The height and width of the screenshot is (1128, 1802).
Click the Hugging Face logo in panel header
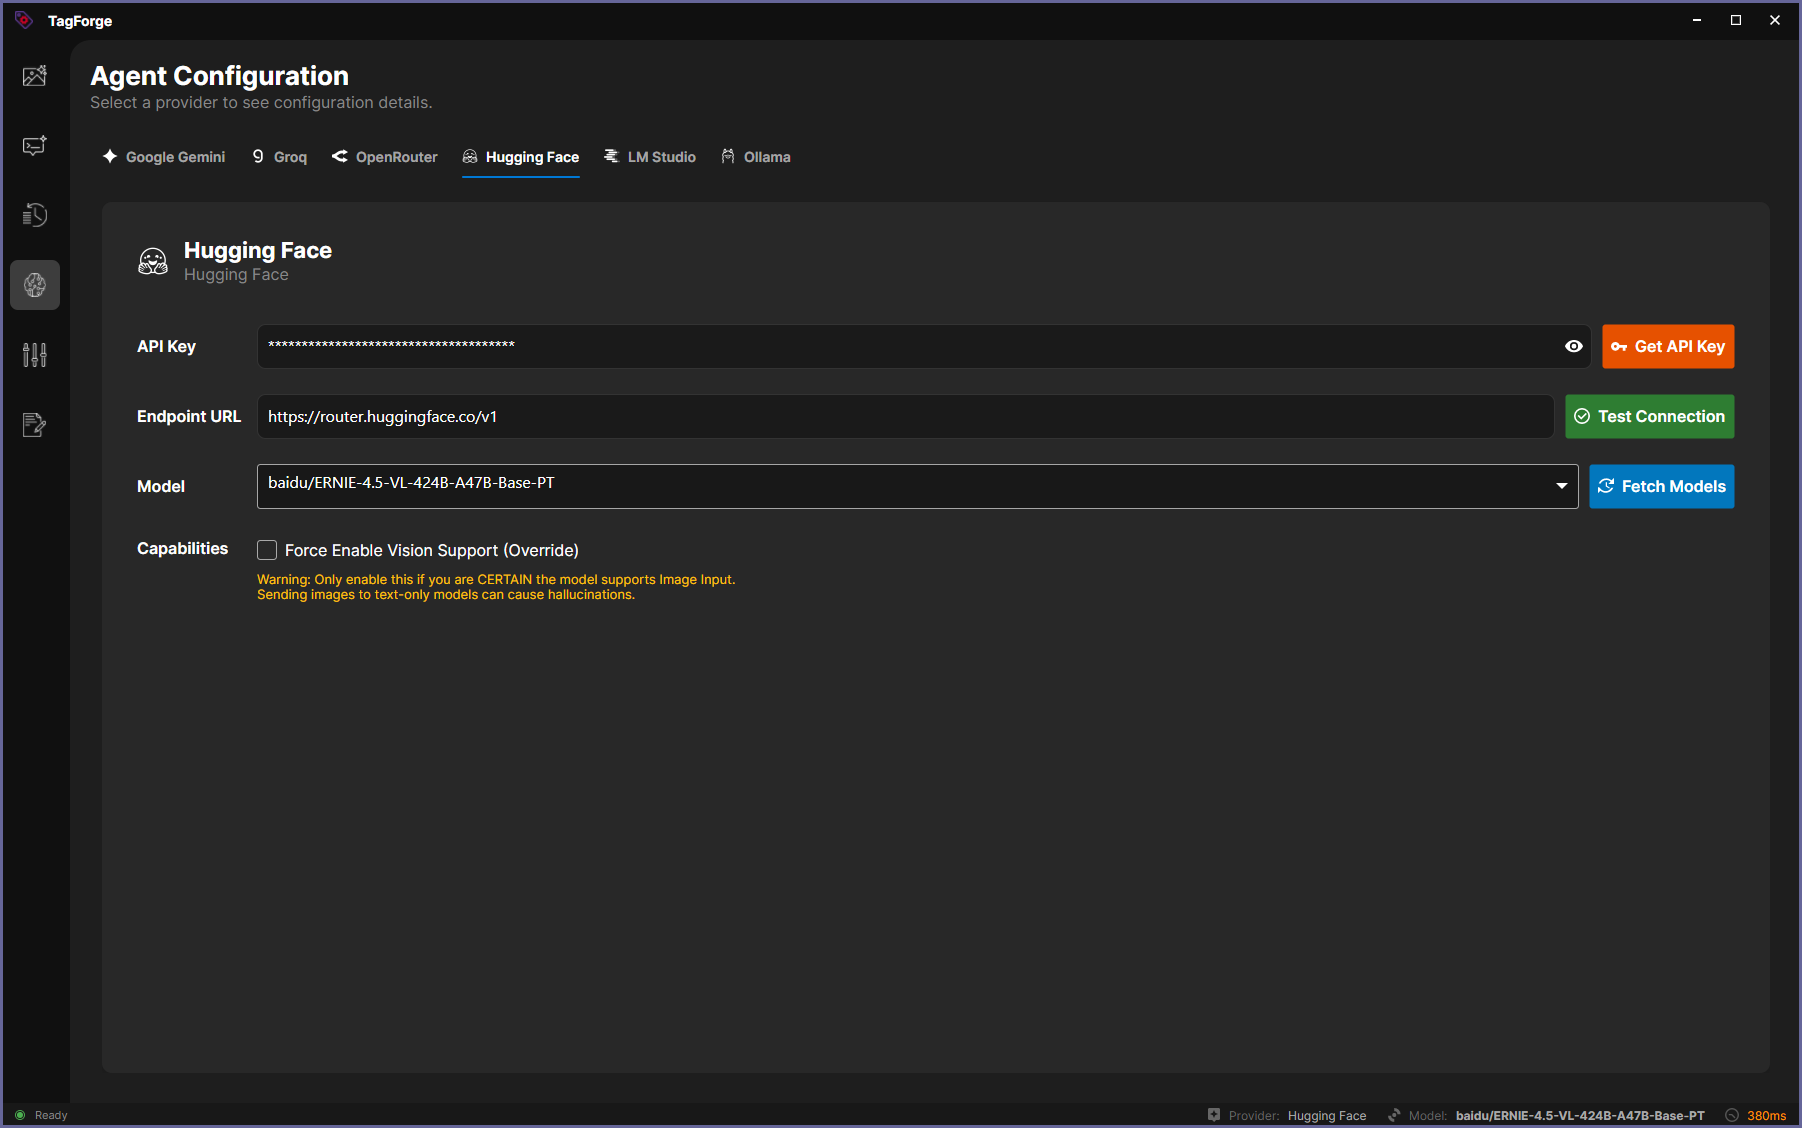click(153, 261)
